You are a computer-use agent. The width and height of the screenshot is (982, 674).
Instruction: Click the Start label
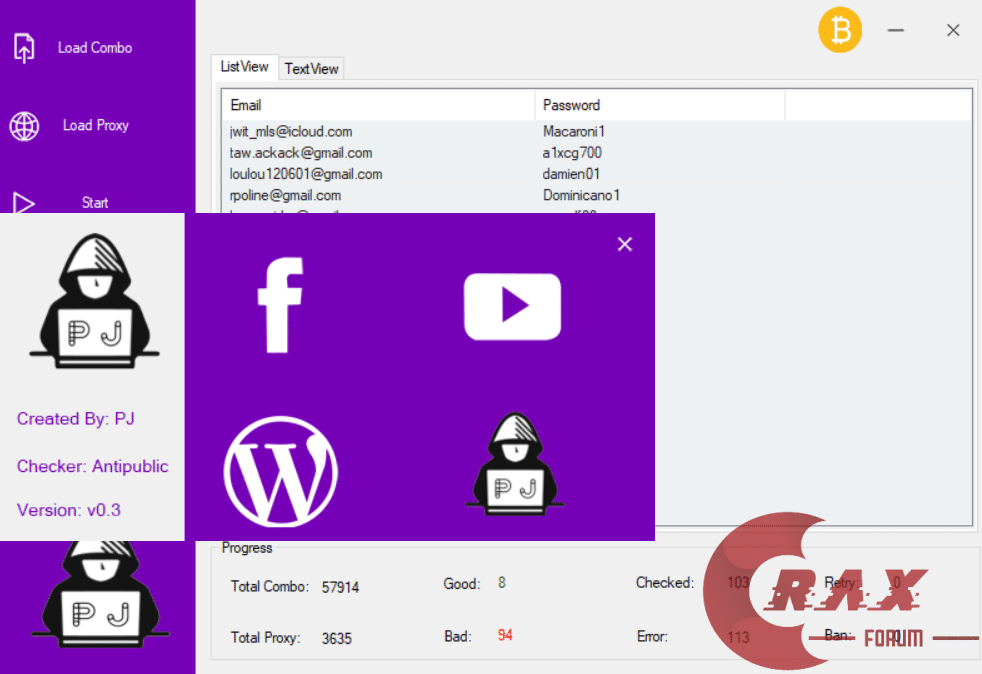(x=95, y=202)
